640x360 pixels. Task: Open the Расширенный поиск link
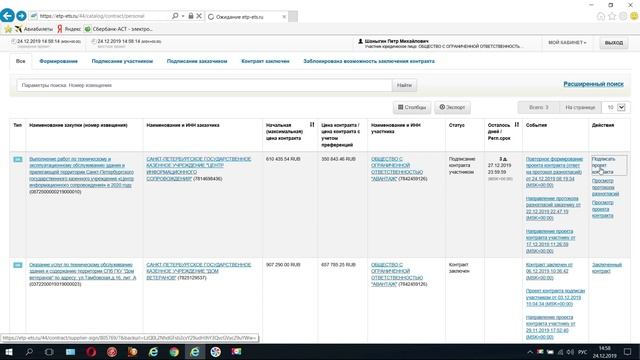(593, 84)
